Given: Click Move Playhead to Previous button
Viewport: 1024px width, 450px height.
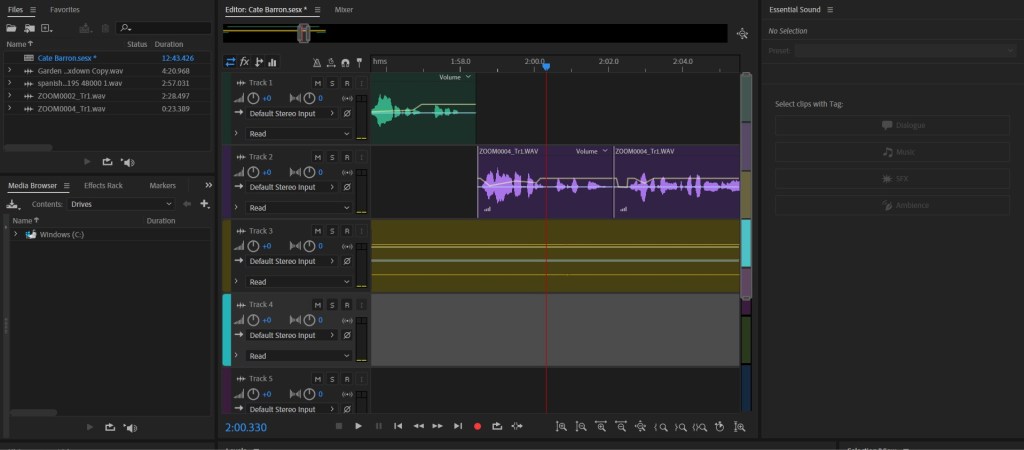Looking at the screenshot, I should click(398, 426).
